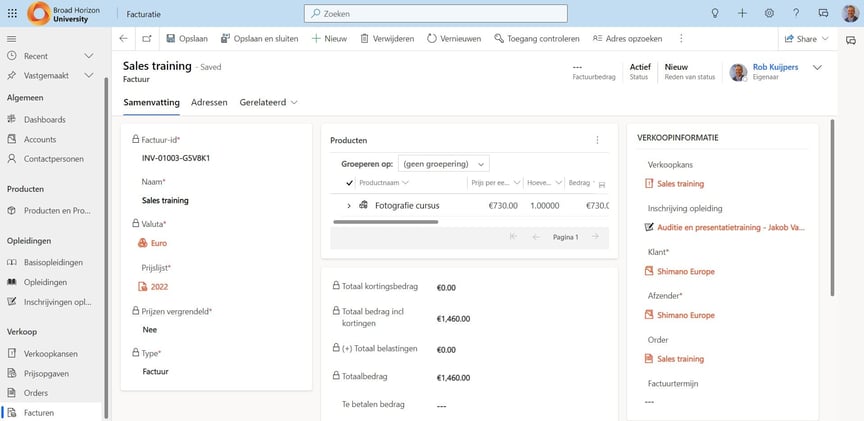Click the Opslaan save button

pyautogui.click(x=187, y=39)
